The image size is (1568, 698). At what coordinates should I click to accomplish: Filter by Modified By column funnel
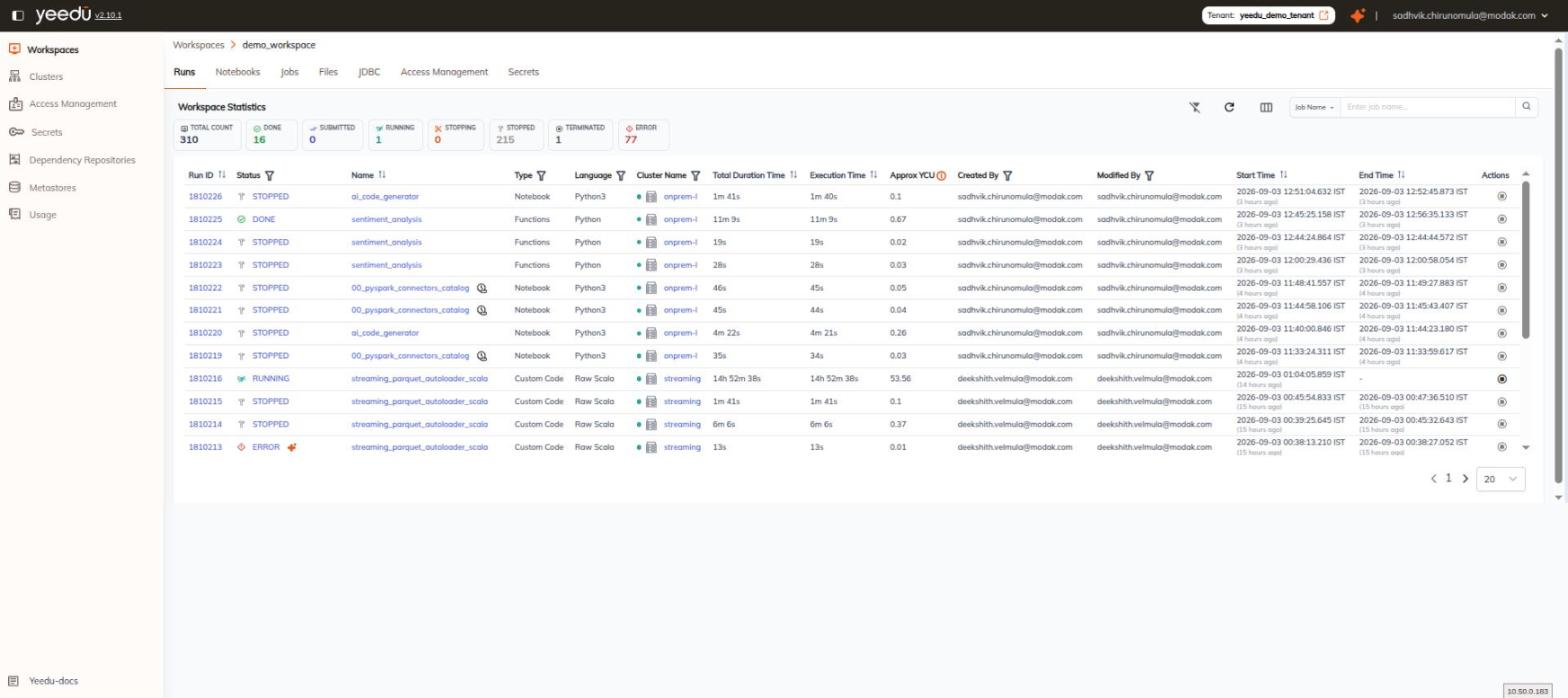(1150, 176)
